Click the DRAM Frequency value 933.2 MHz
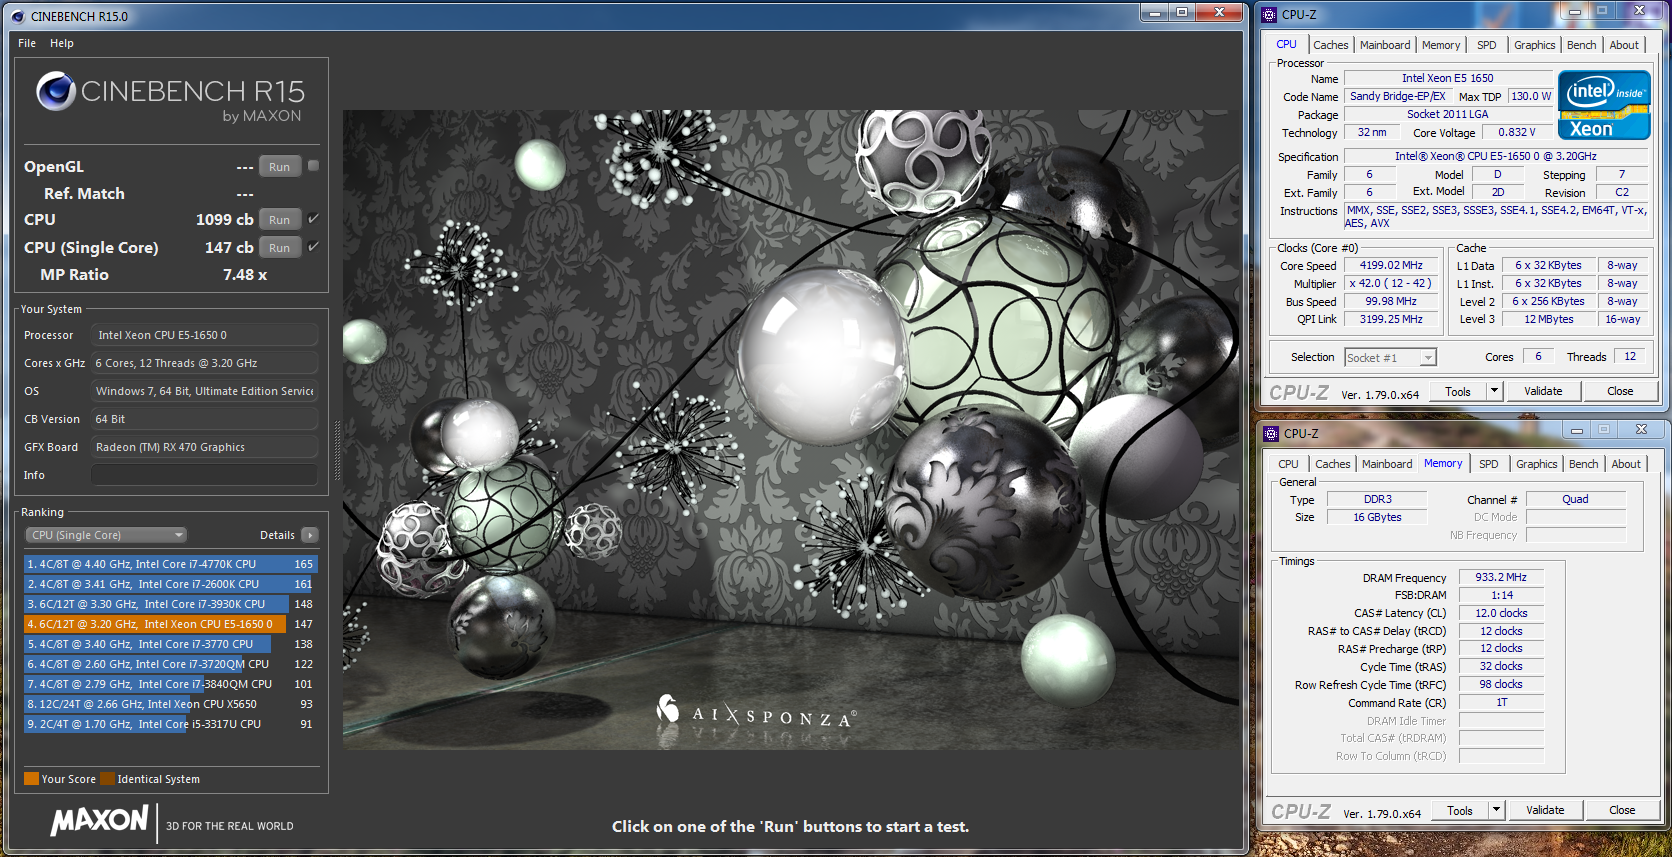The width and height of the screenshot is (1672, 857). coord(1501,577)
